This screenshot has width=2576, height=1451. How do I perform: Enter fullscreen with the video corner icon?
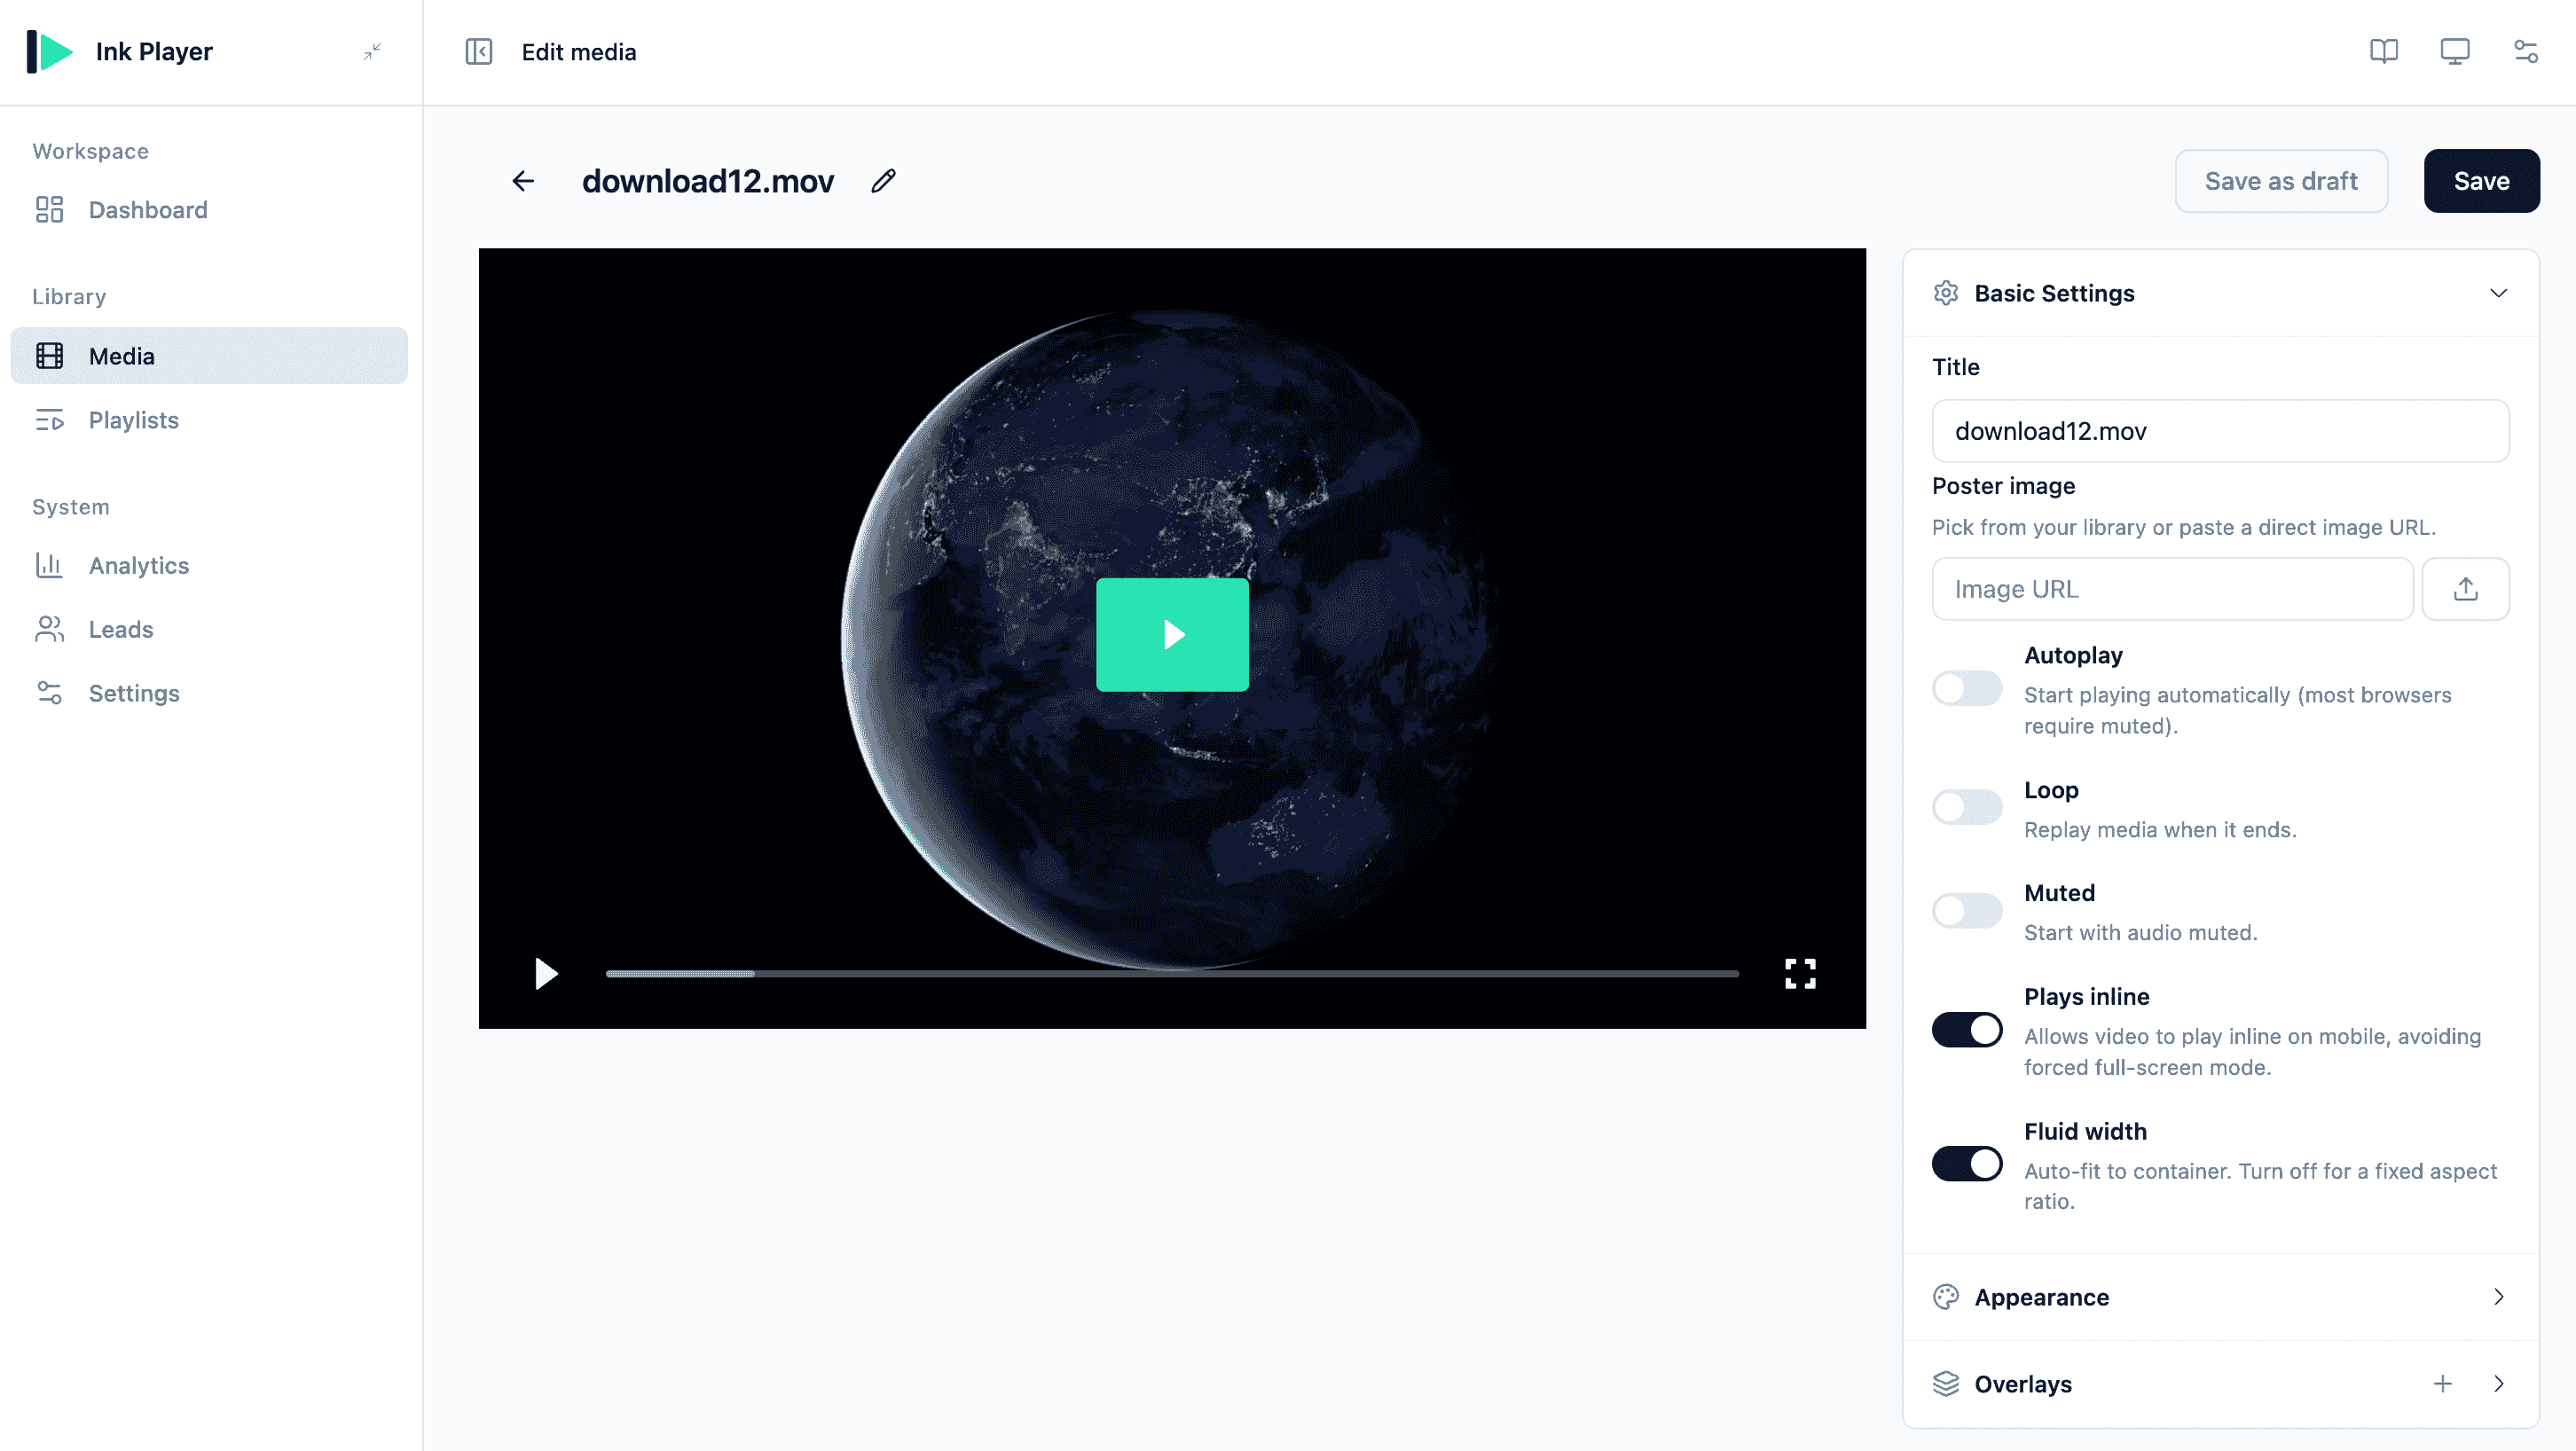[1800, 974]
